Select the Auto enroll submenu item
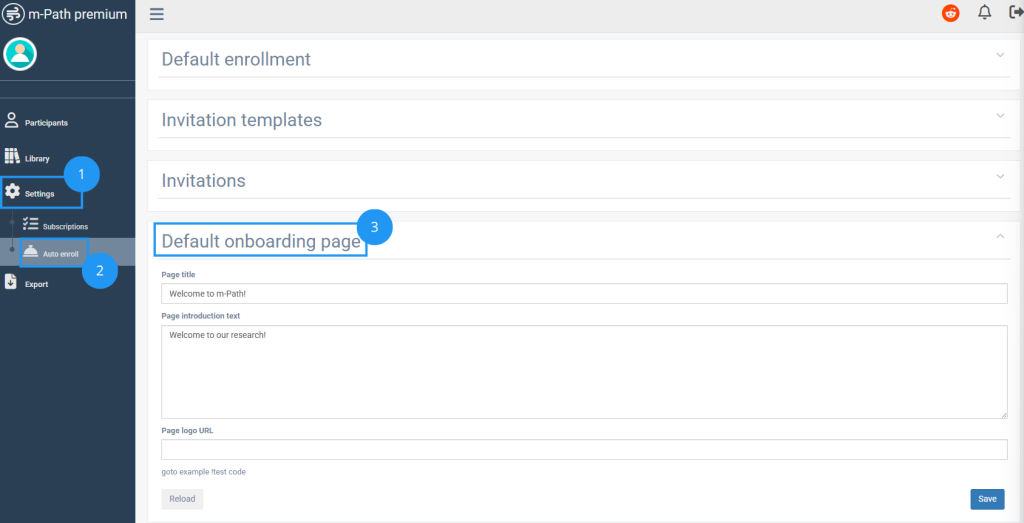Viewport: 1024px width, 523px height. pyautogui.click(x=59, y=254)
